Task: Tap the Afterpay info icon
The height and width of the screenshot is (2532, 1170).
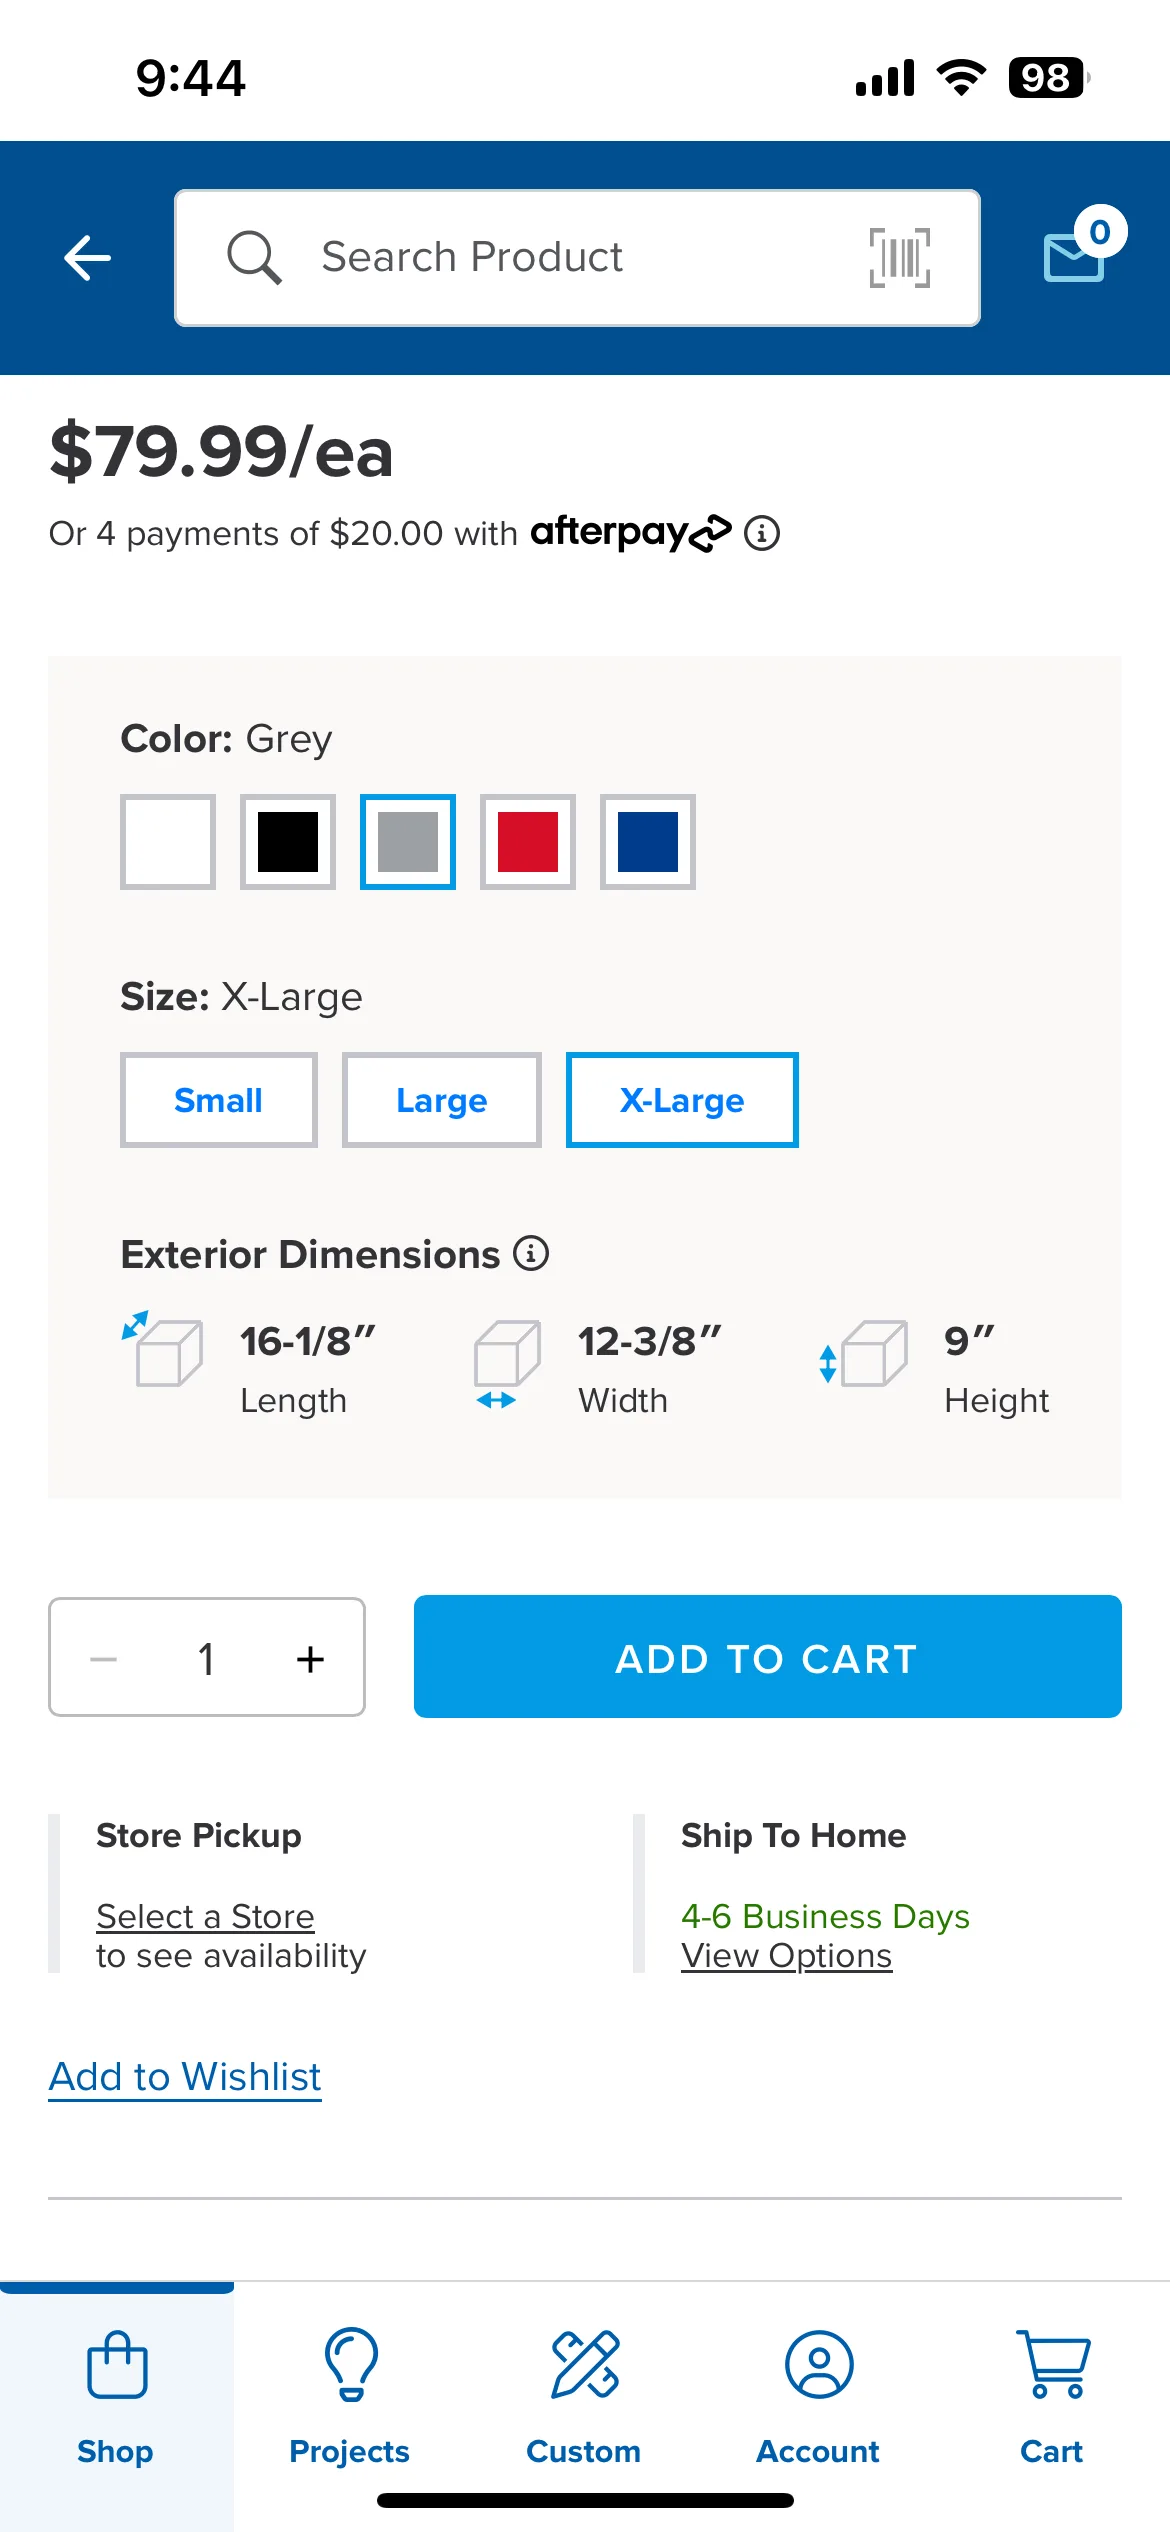Action: [762, 533]
